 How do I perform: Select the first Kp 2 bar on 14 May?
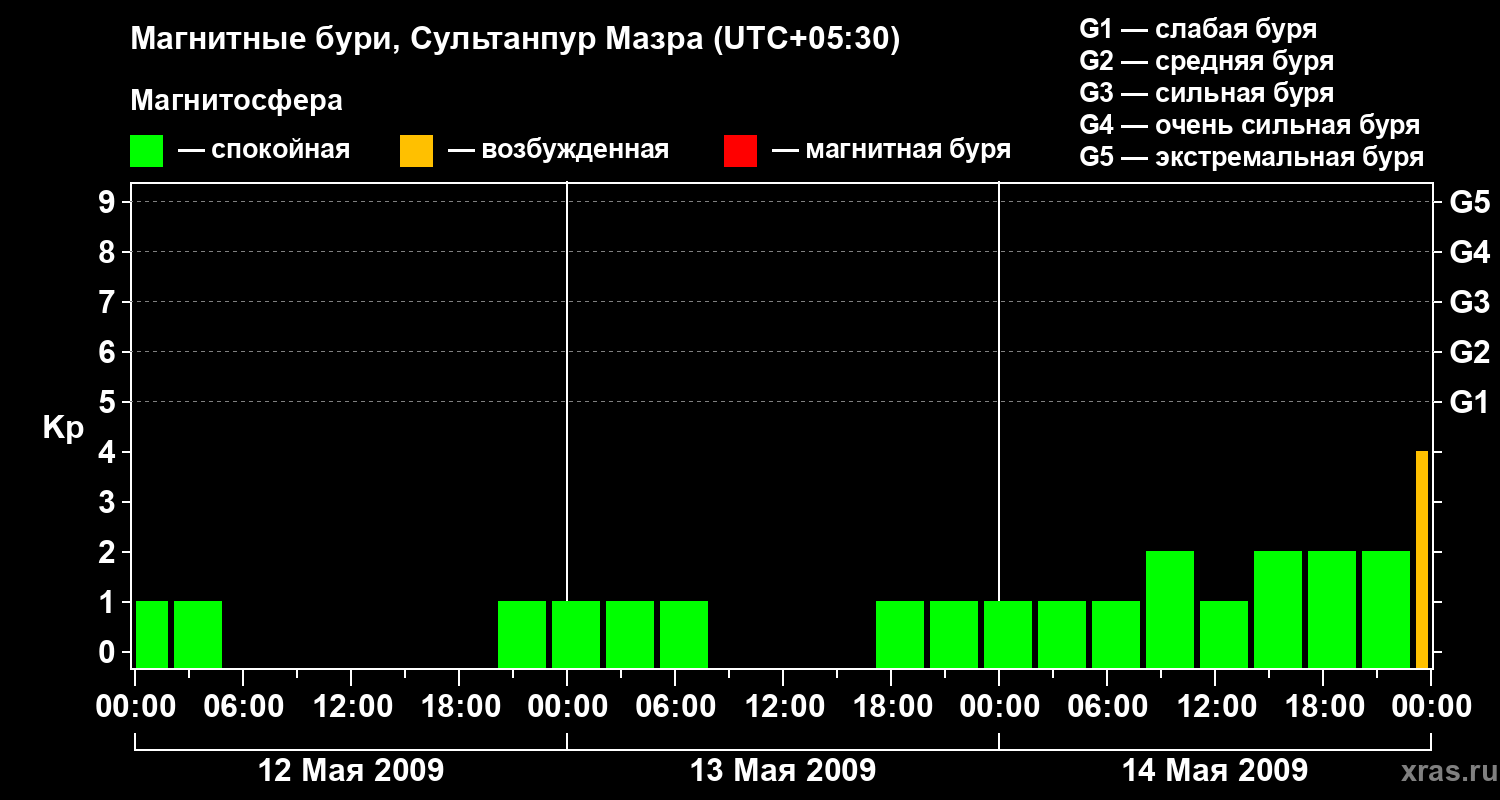(x=1169, y=609)
